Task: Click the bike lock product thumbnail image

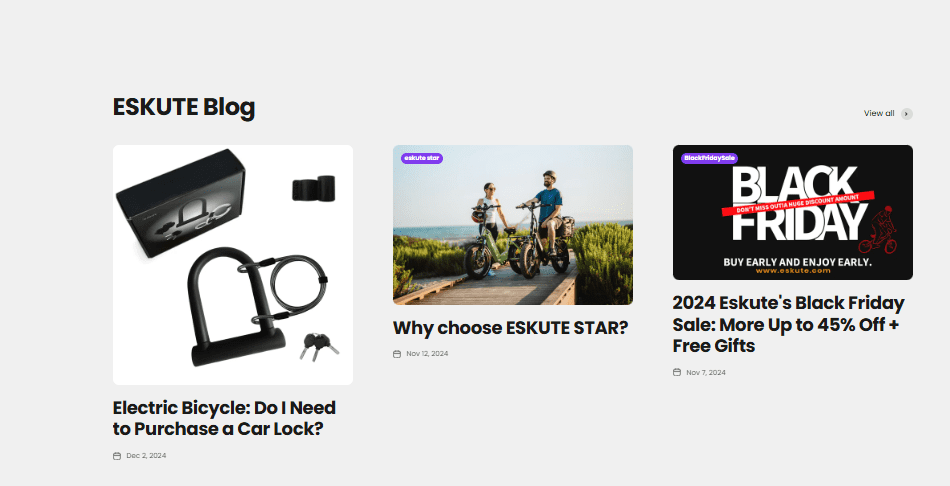Action: tap(233, 265)
